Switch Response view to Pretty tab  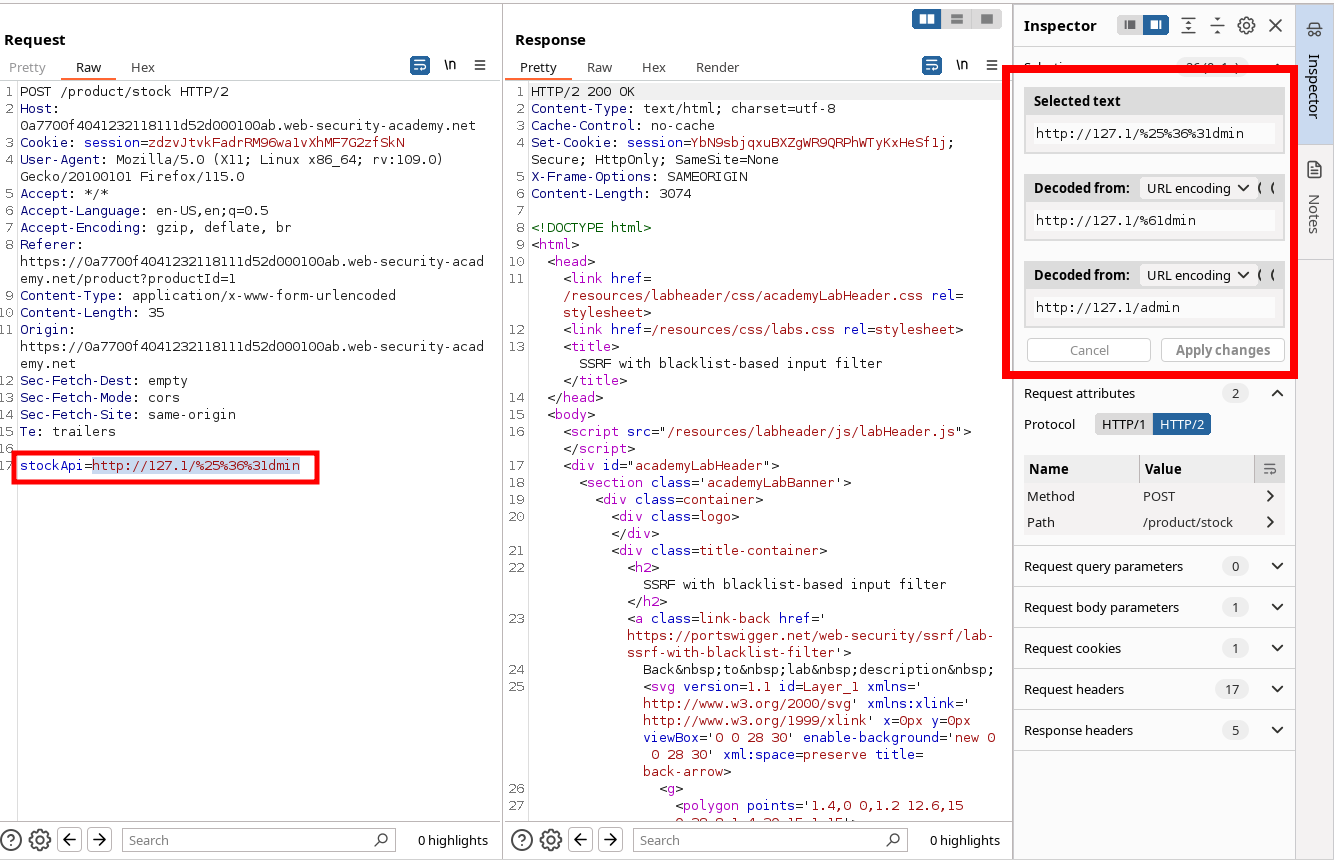click(x=538, y=67)
